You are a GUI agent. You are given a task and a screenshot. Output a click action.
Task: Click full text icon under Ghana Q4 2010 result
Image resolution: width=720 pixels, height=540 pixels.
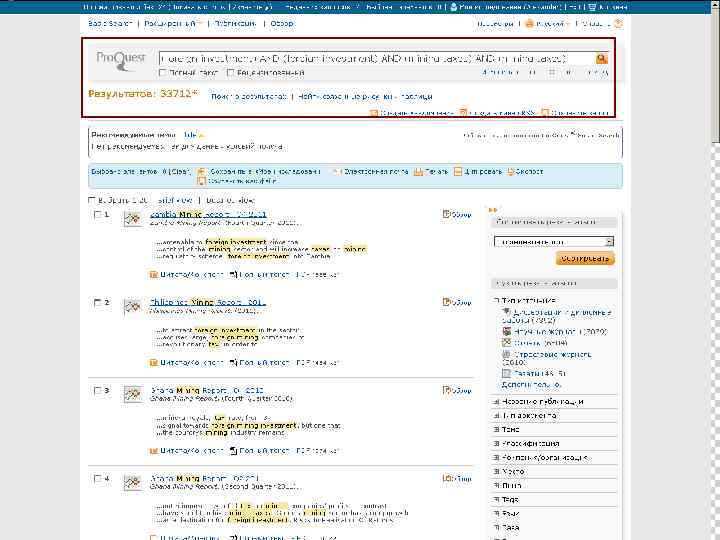233,451
